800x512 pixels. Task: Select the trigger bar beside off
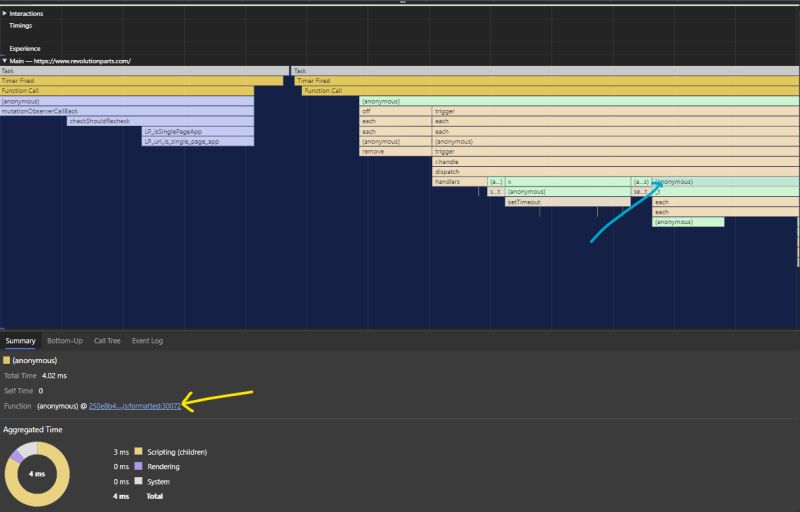pyautogui.click(x=616, y=111)
